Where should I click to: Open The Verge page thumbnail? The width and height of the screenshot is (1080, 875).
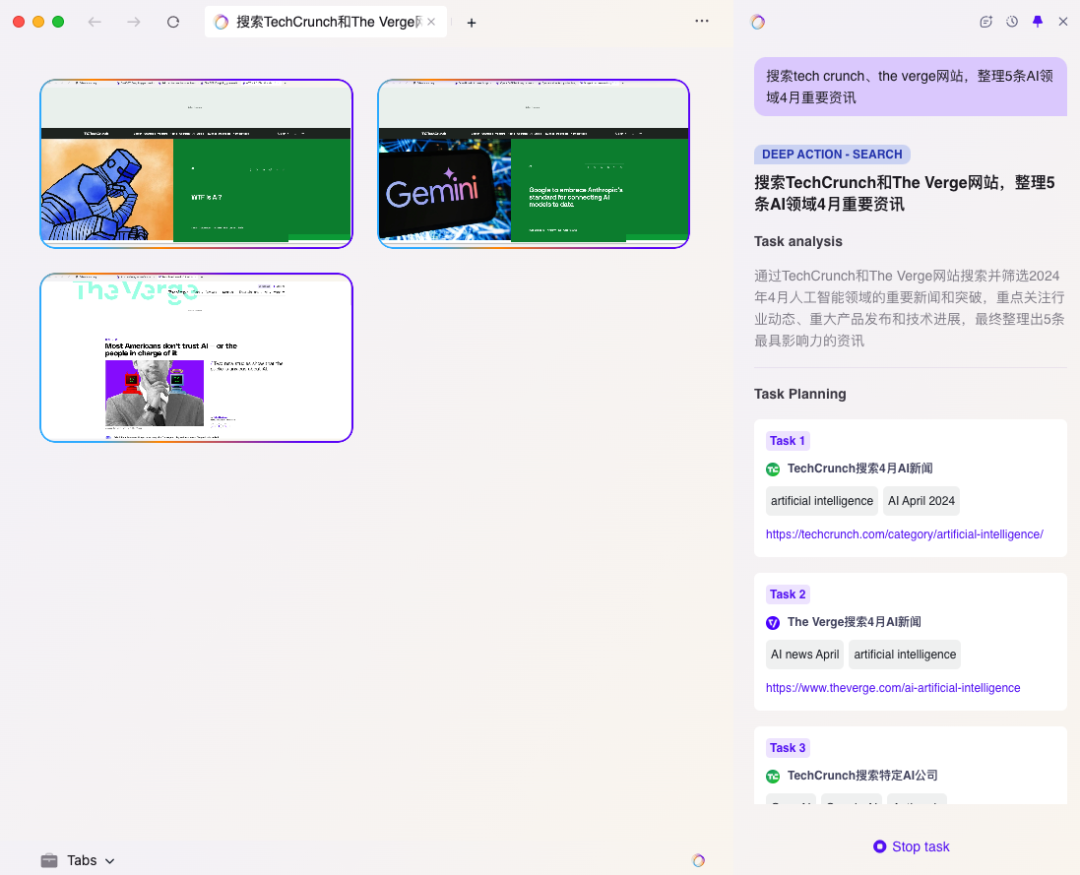tap(196, 358)
